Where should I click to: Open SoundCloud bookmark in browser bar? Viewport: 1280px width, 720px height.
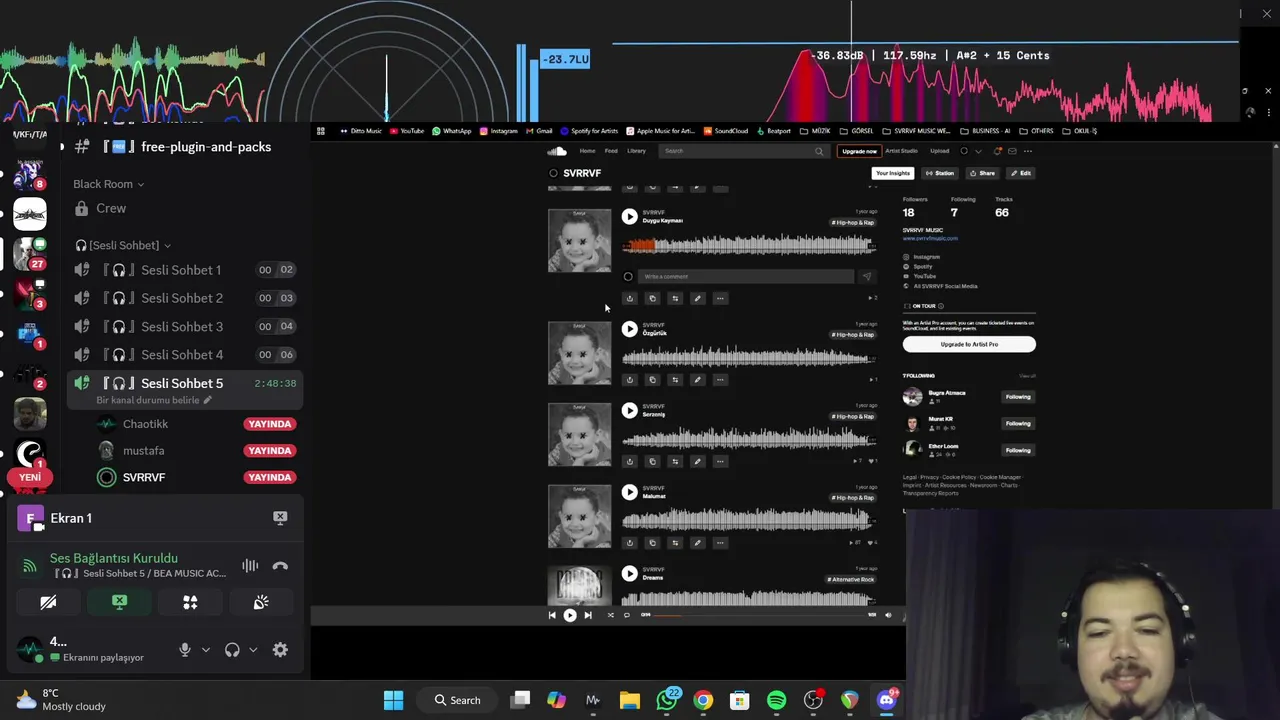(x=726, y=131)
